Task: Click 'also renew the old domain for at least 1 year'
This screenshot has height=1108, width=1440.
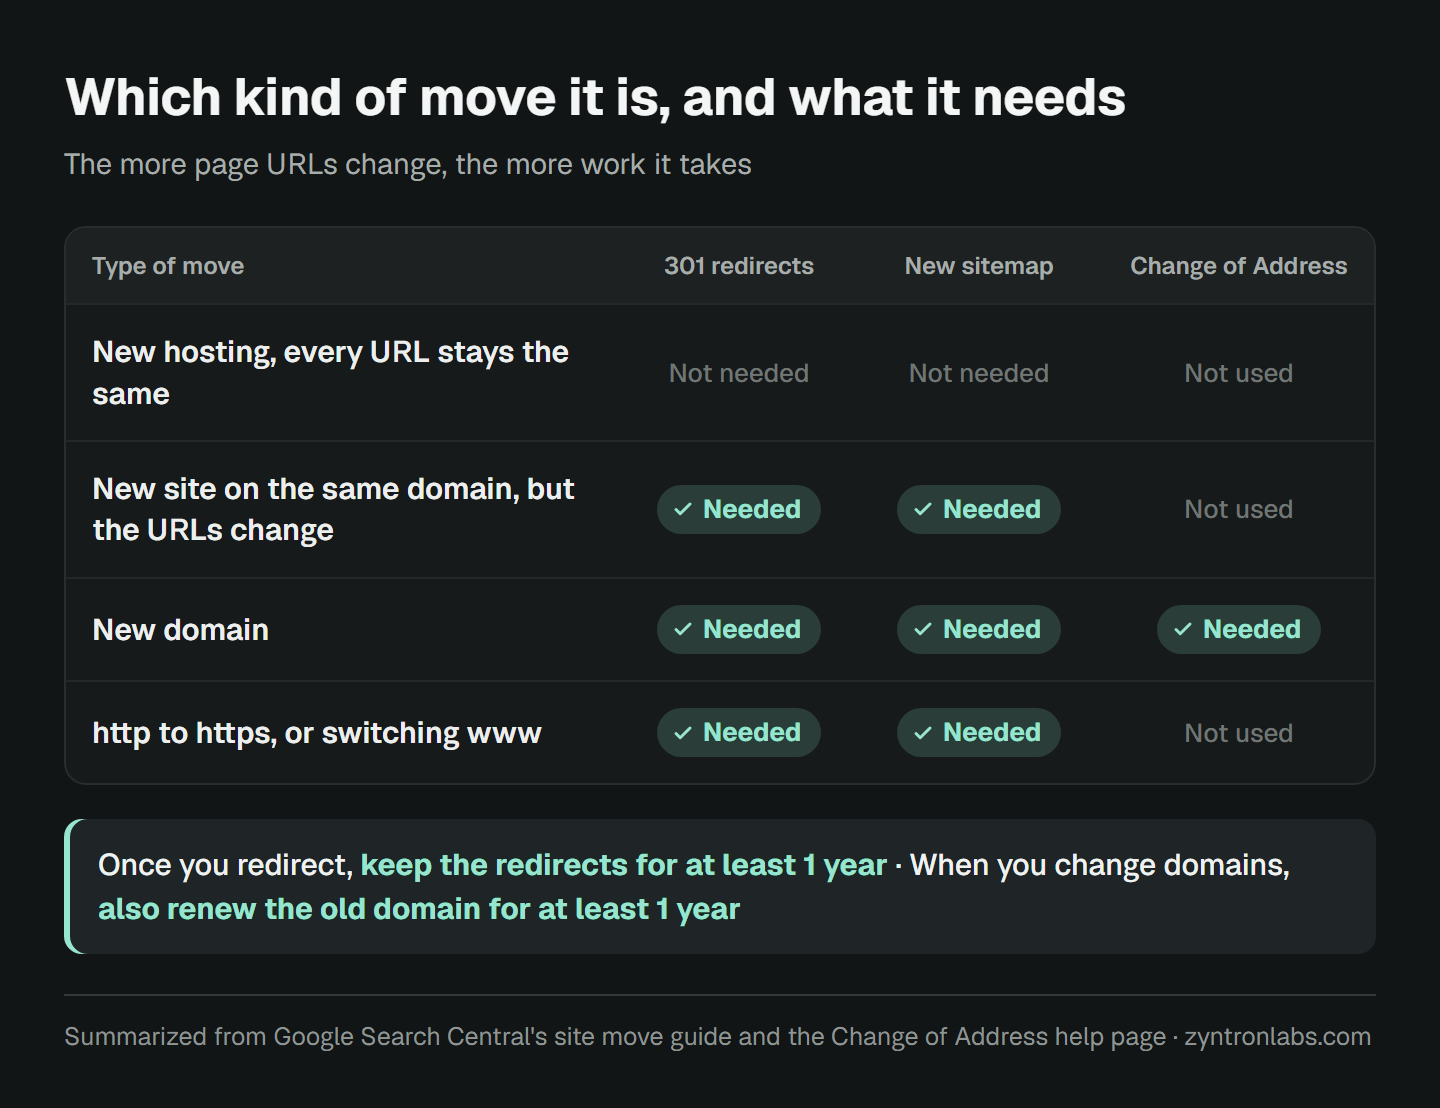Action: point(419,909)
